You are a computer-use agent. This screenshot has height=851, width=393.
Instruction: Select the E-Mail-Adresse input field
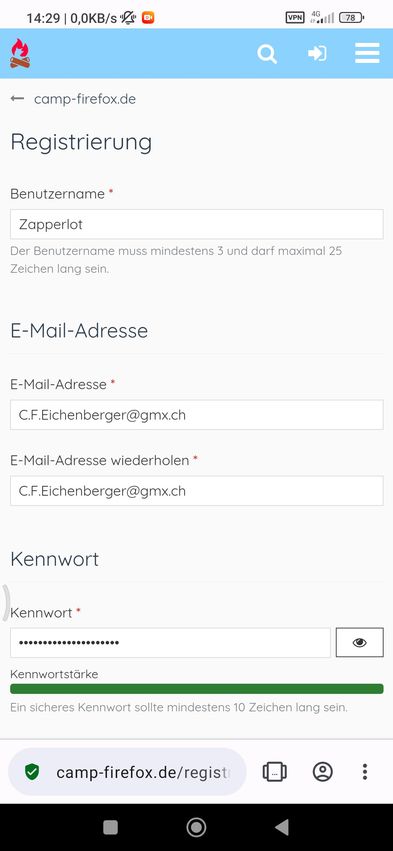tap(196, 415)
